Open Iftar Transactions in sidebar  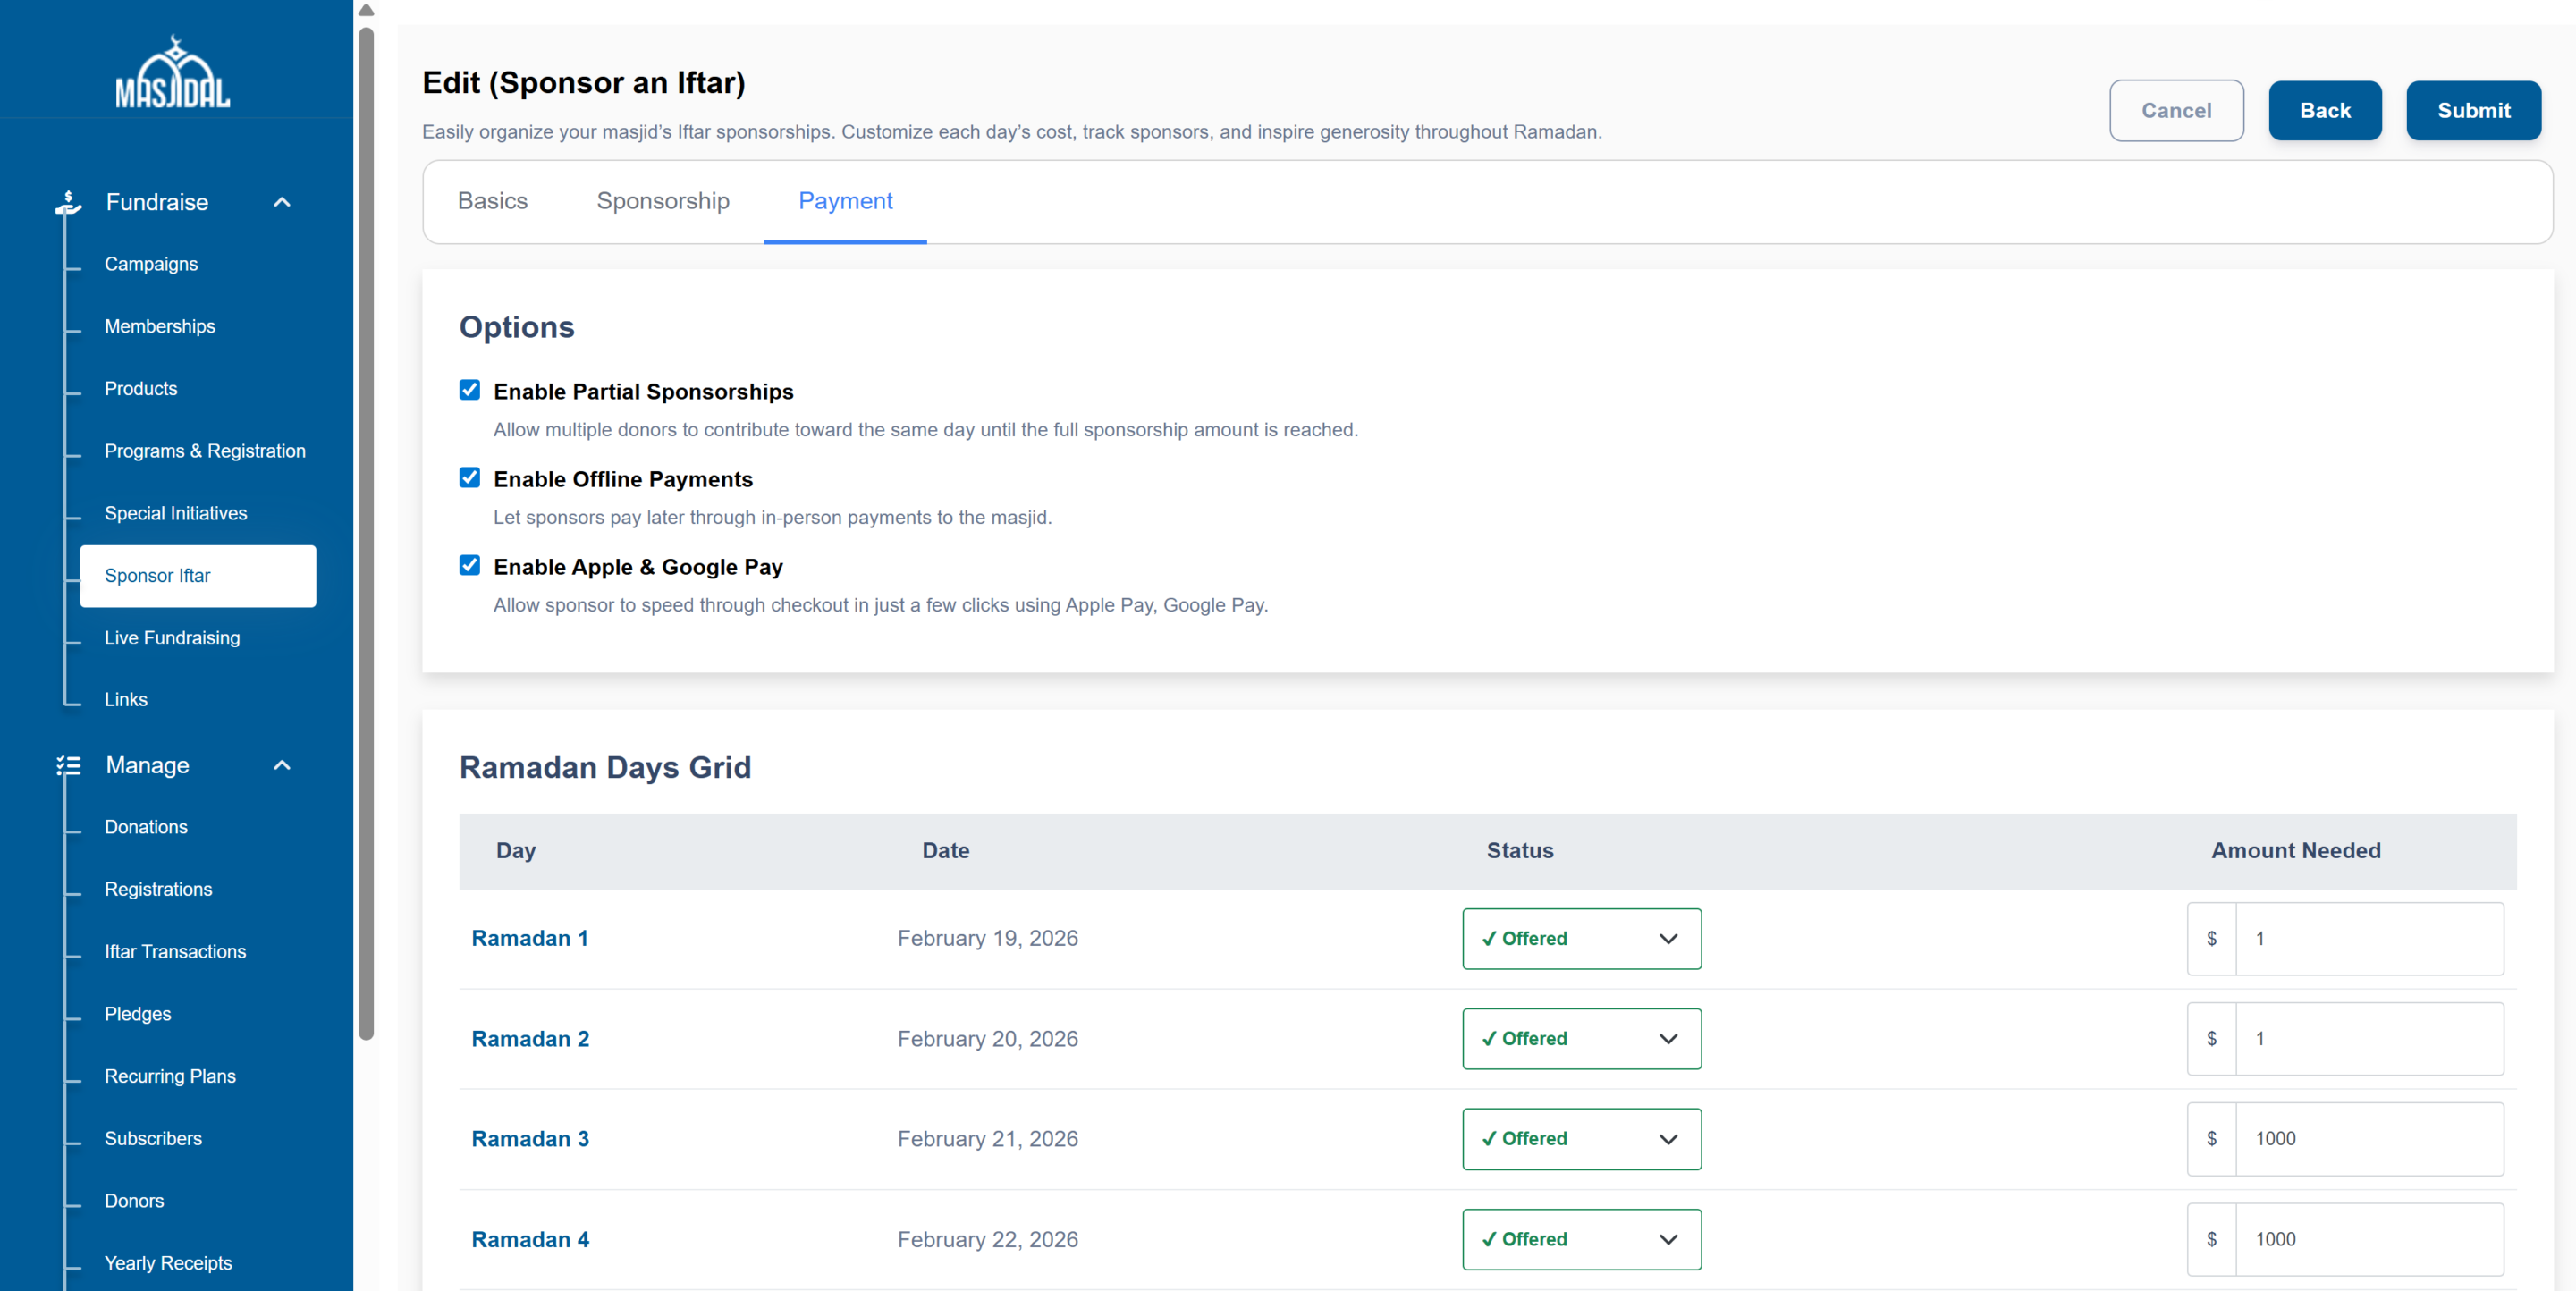(x=175, y=951)
